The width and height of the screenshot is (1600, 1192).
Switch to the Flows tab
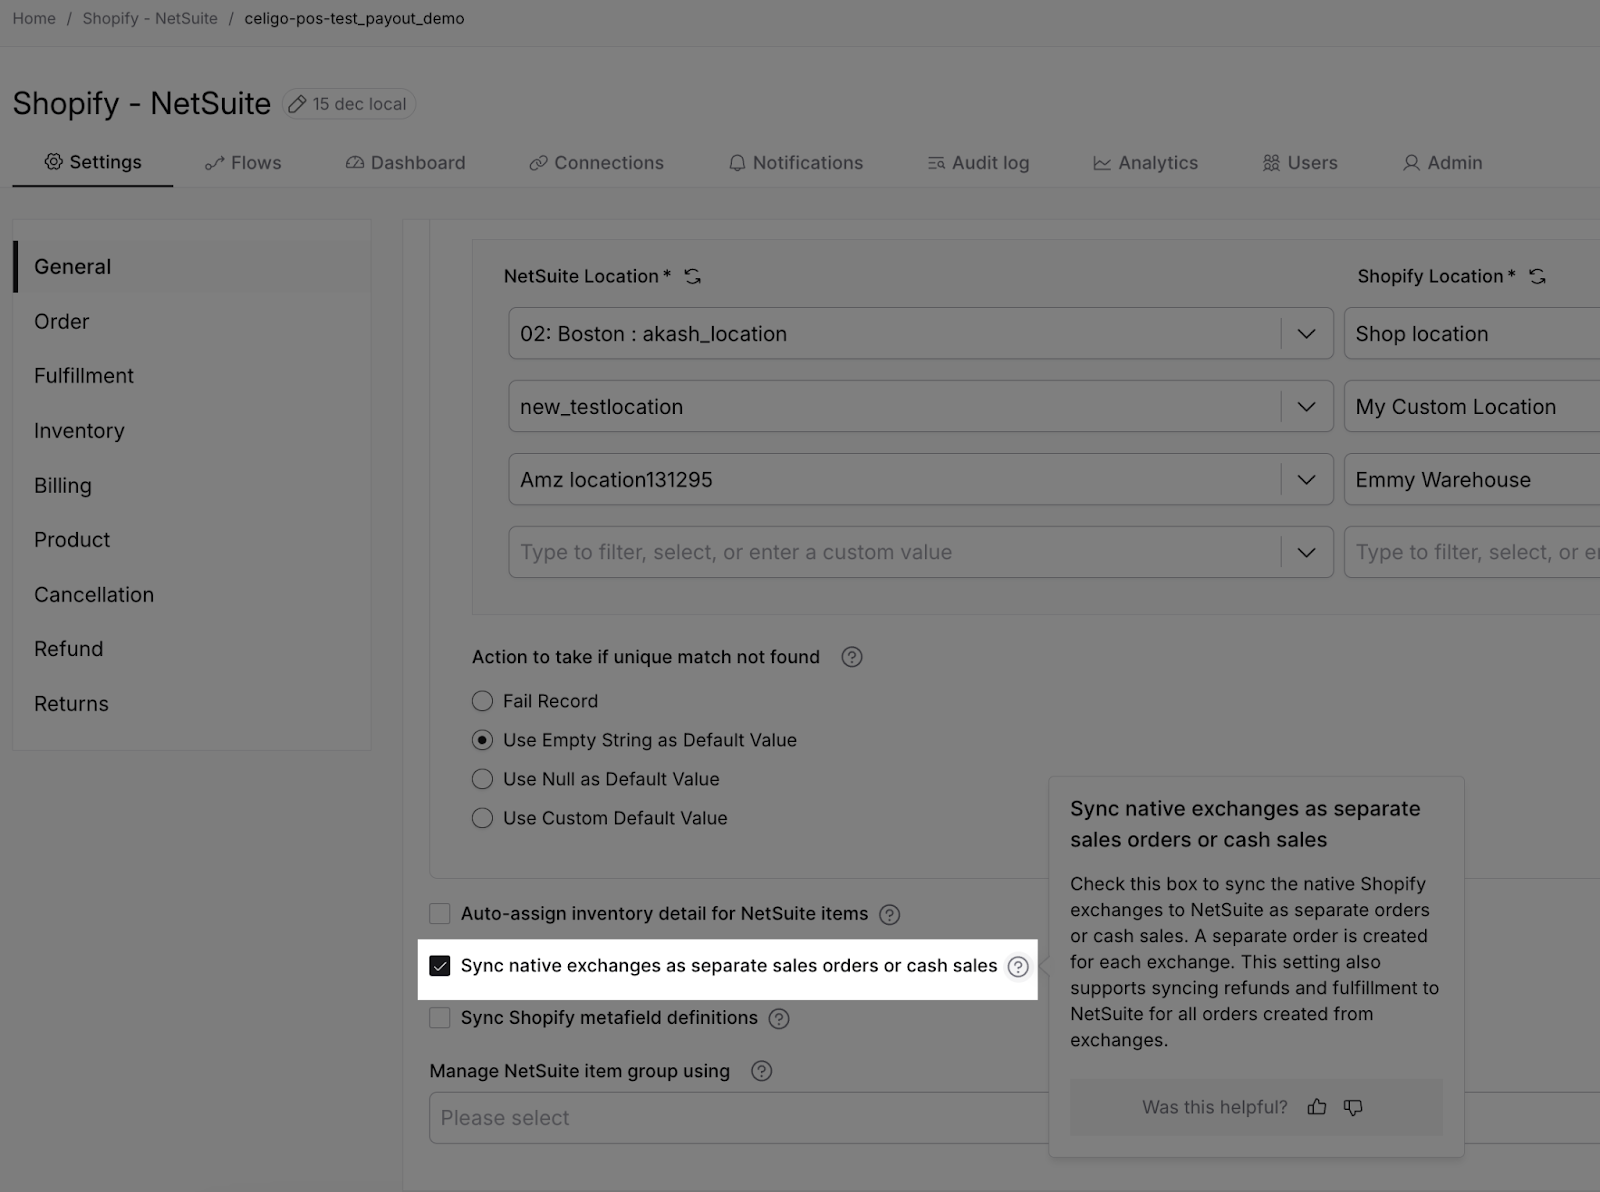[x=243, y=163]
